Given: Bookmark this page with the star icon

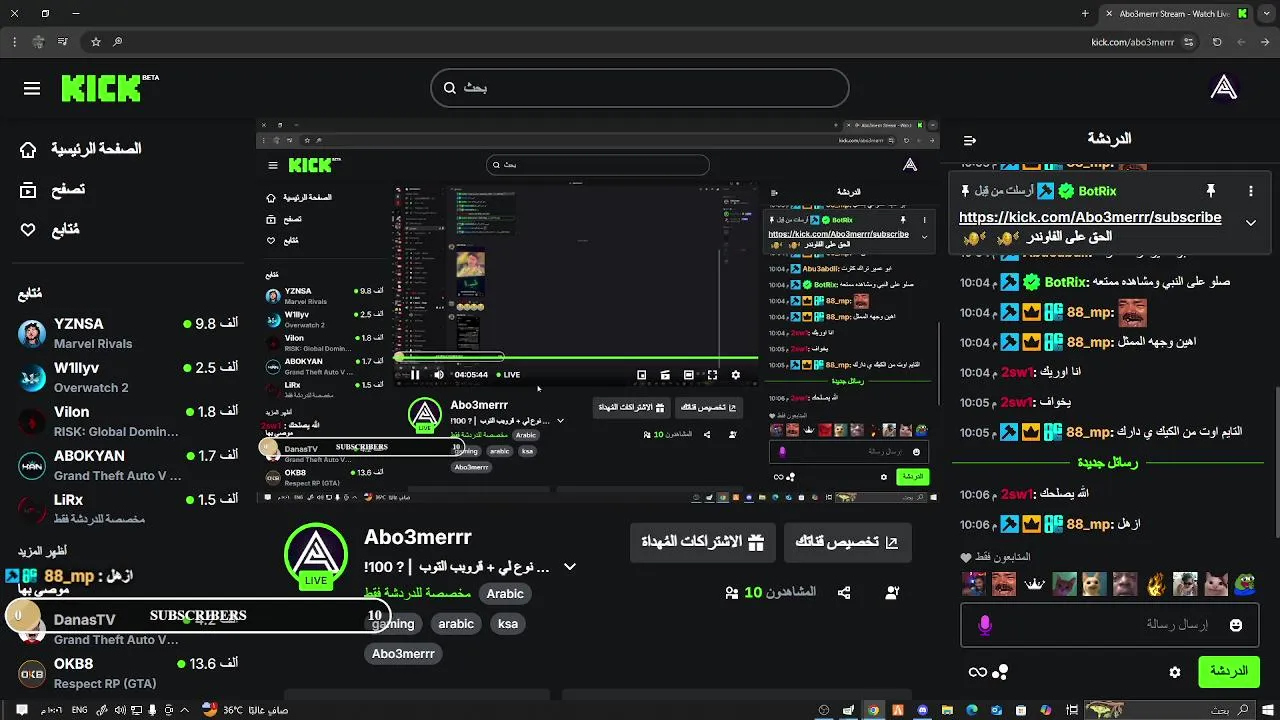Looking at the screenshot, I should pyautogui.click(x=96, y=42).
